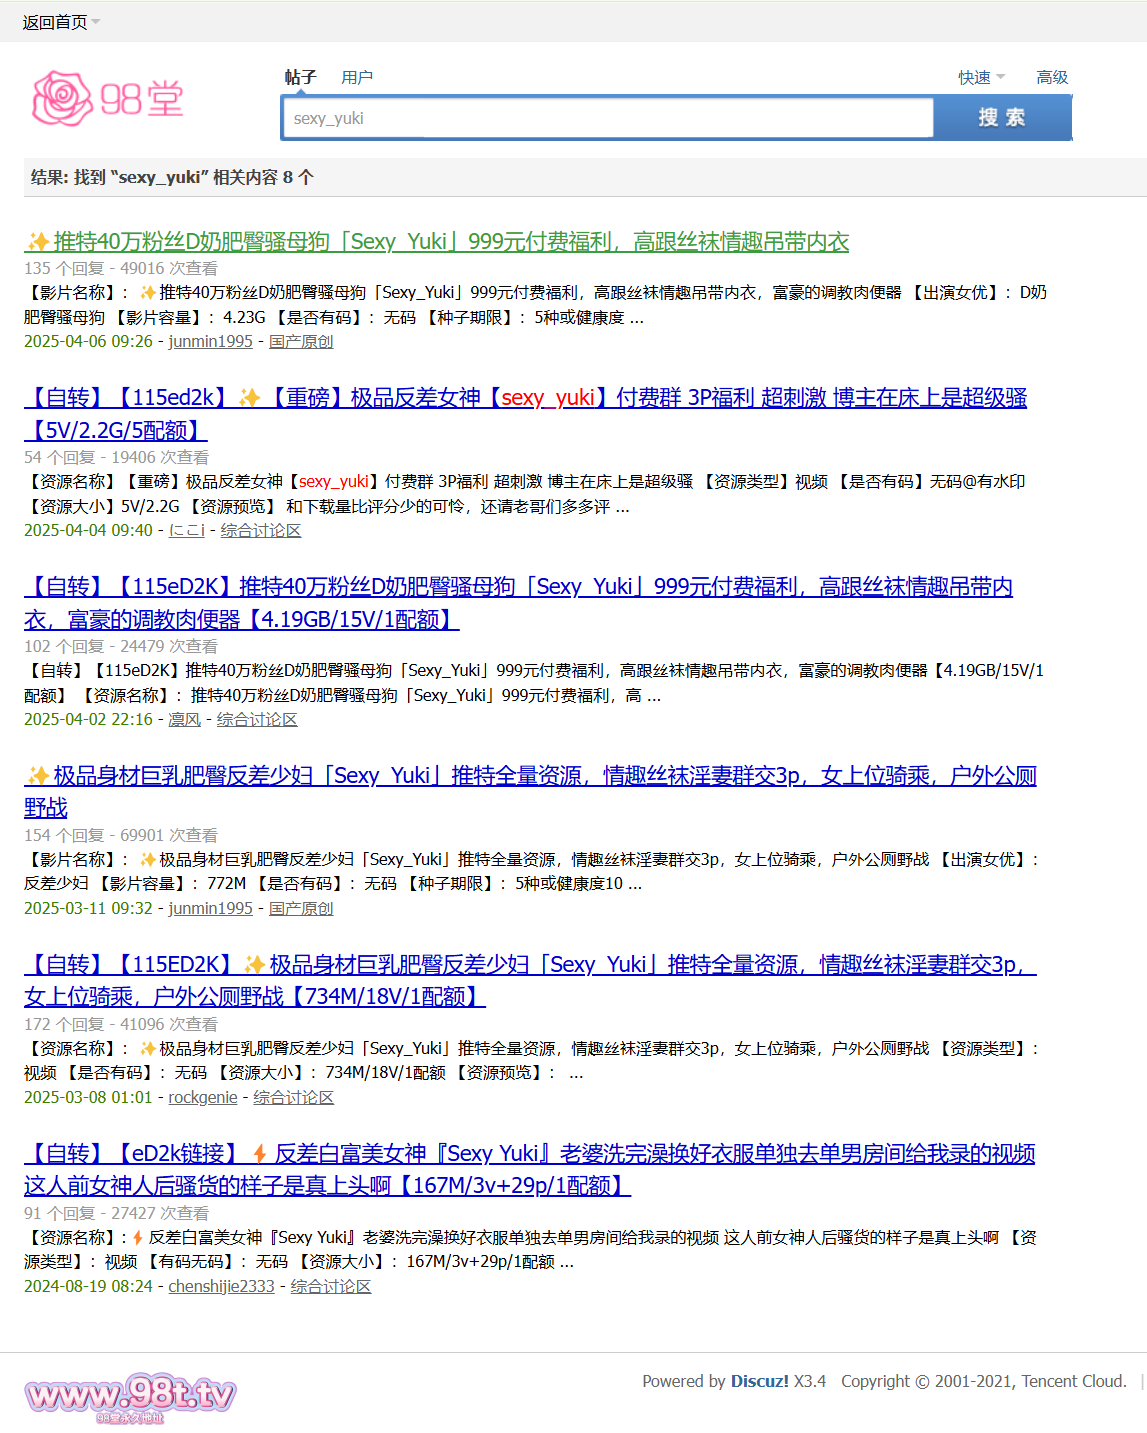
Task: Click the 98堂 rose logo
Action: [x=108, y=98]
